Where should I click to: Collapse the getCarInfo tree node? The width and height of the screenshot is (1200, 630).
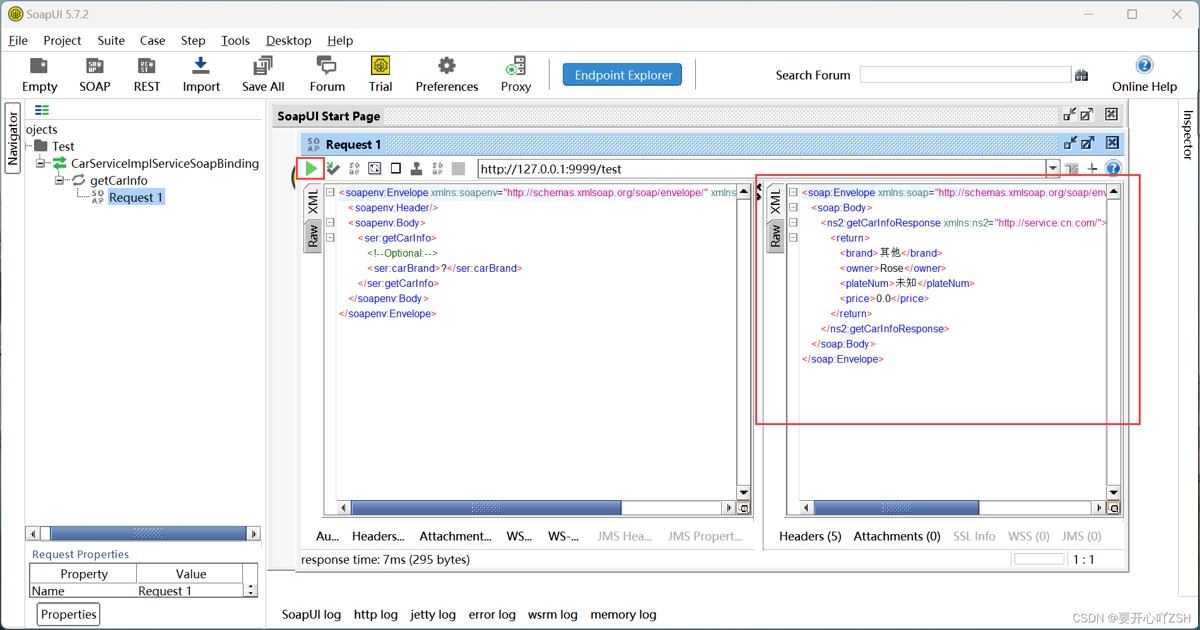coord(60,181)
